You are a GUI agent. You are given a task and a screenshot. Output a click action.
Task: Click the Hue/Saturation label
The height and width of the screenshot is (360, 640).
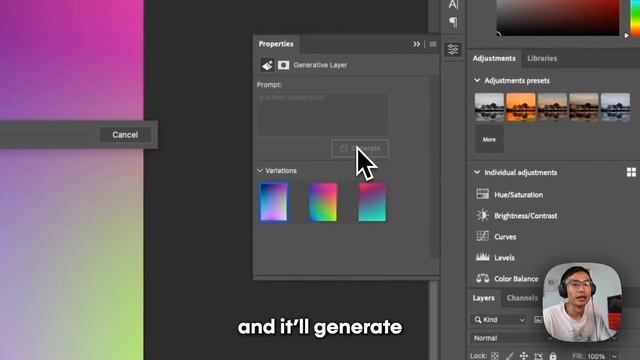(x=518, y=195)
